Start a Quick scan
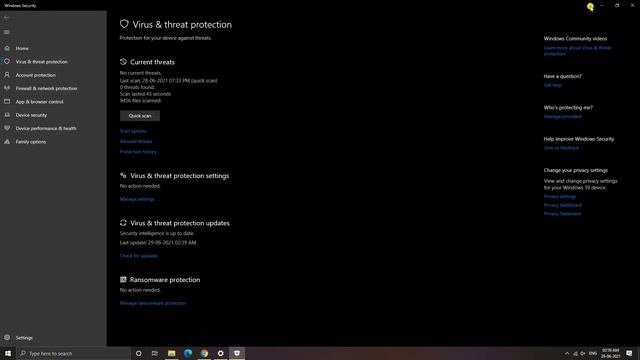This screenshot has height=360, width=640. point(140,116)
